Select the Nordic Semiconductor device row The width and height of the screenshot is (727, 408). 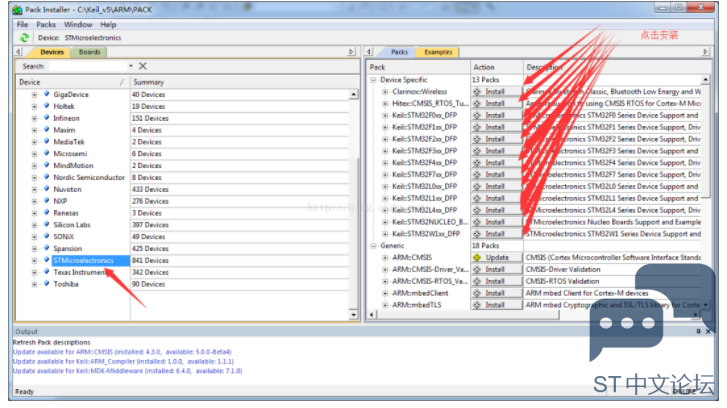pos(182,177)
